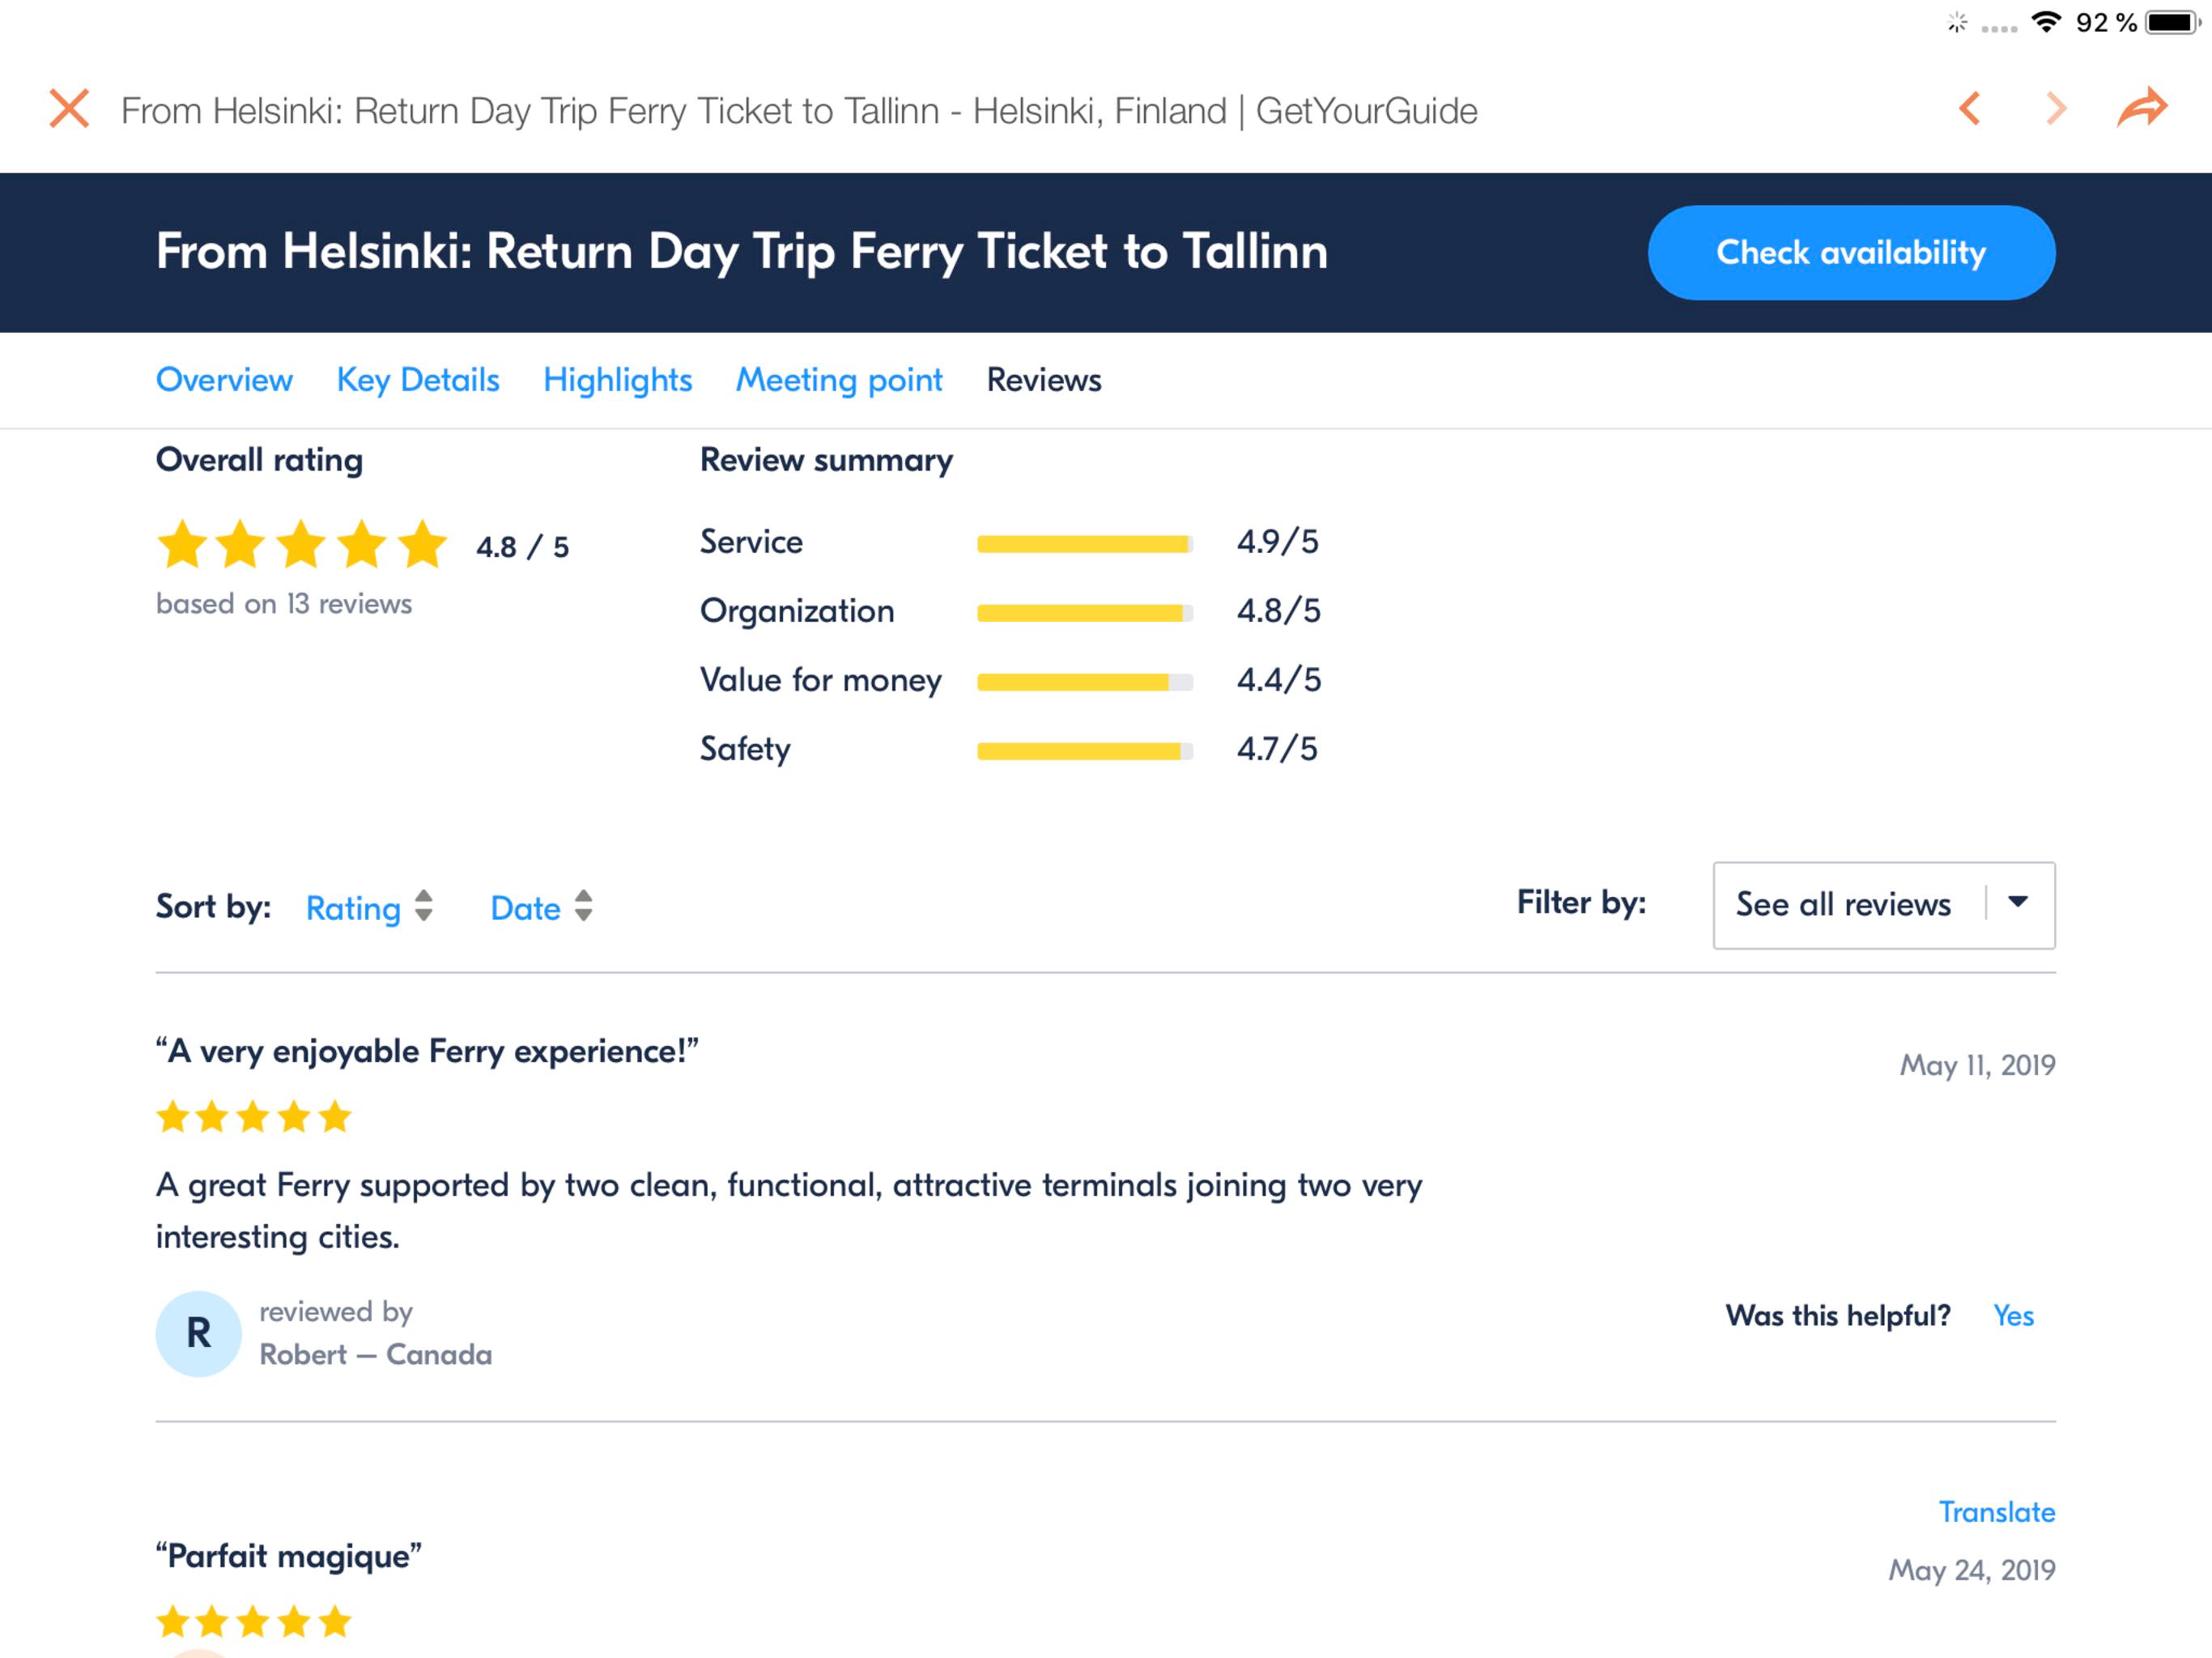The image size is (2212, 1658).
Task: Click the five stars under first review
Action: [254, 1116]
